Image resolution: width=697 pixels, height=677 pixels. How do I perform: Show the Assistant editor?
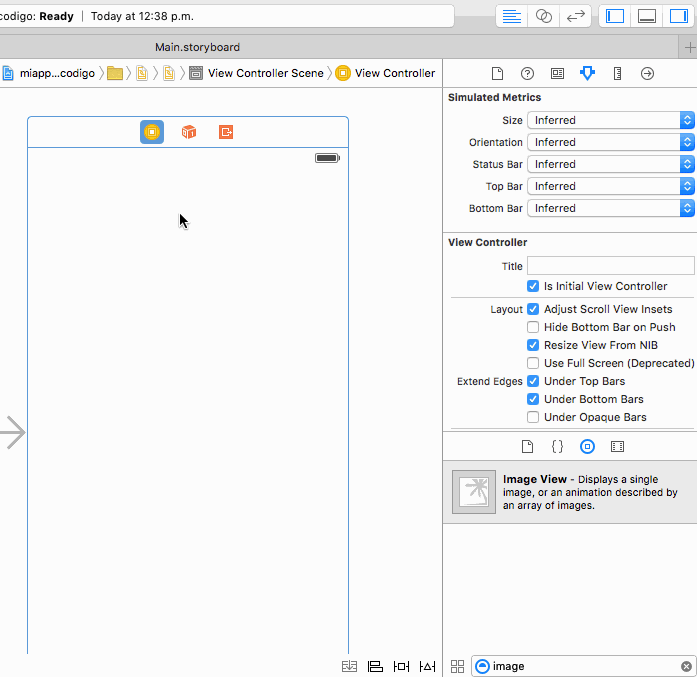(543, 16)
